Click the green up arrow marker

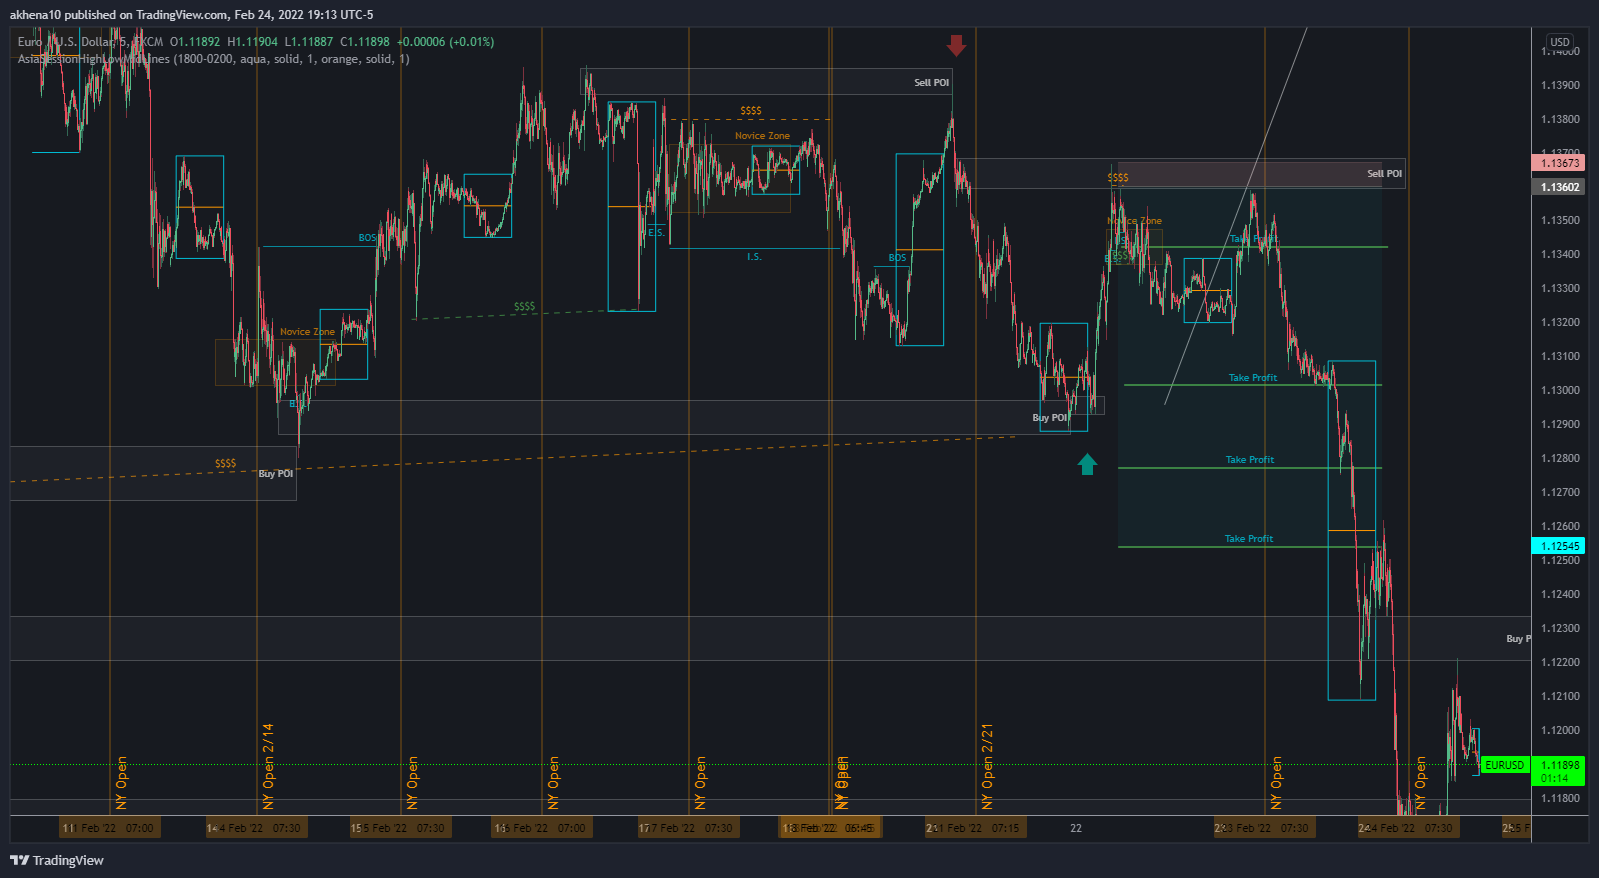point(1087,464)
